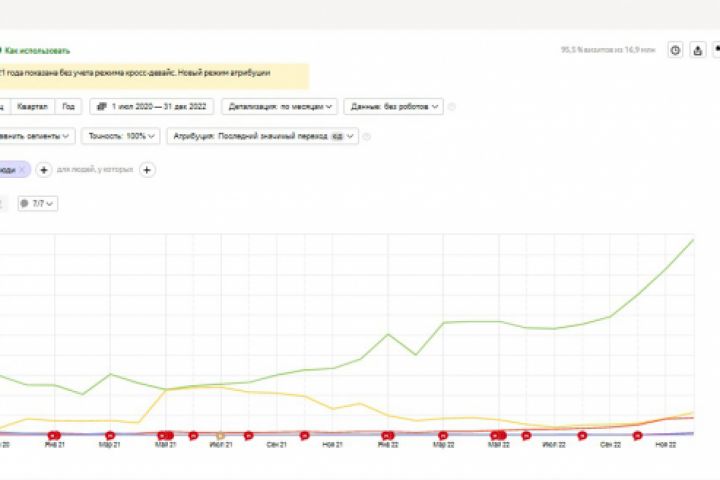Screen dimensions: 720x480
Task: Remove the segment chip using its X
Action: pyautogui.click(x=22, y=170)
